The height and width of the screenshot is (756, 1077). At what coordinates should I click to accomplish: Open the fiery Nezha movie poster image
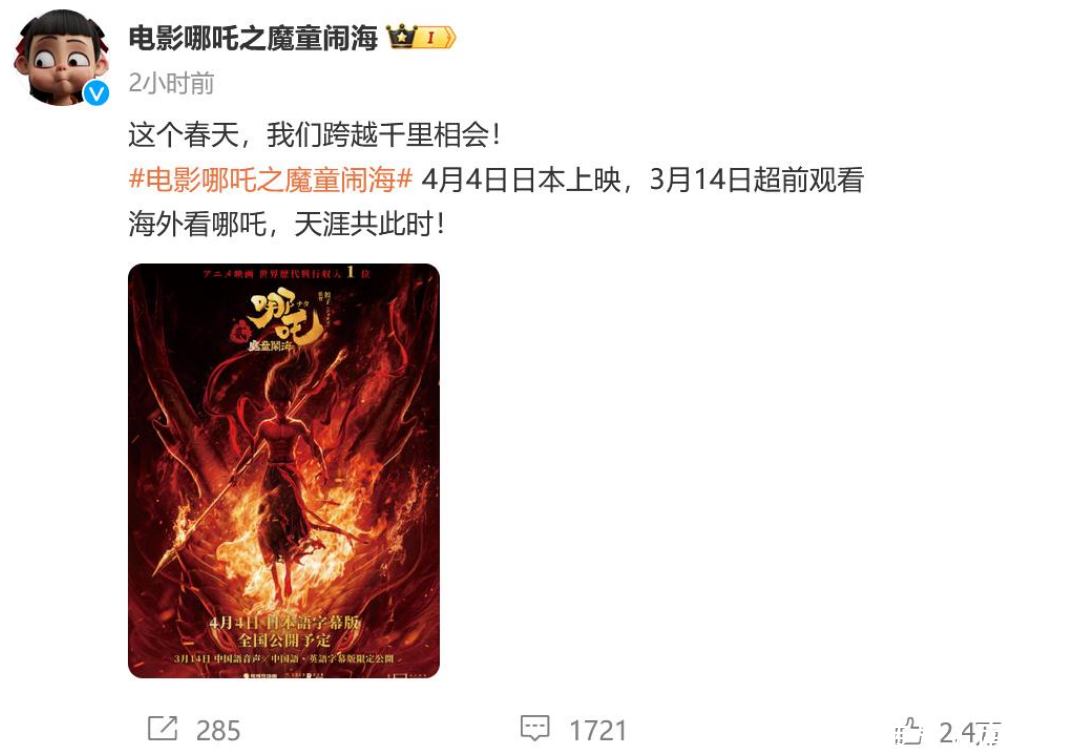point(284,471)
